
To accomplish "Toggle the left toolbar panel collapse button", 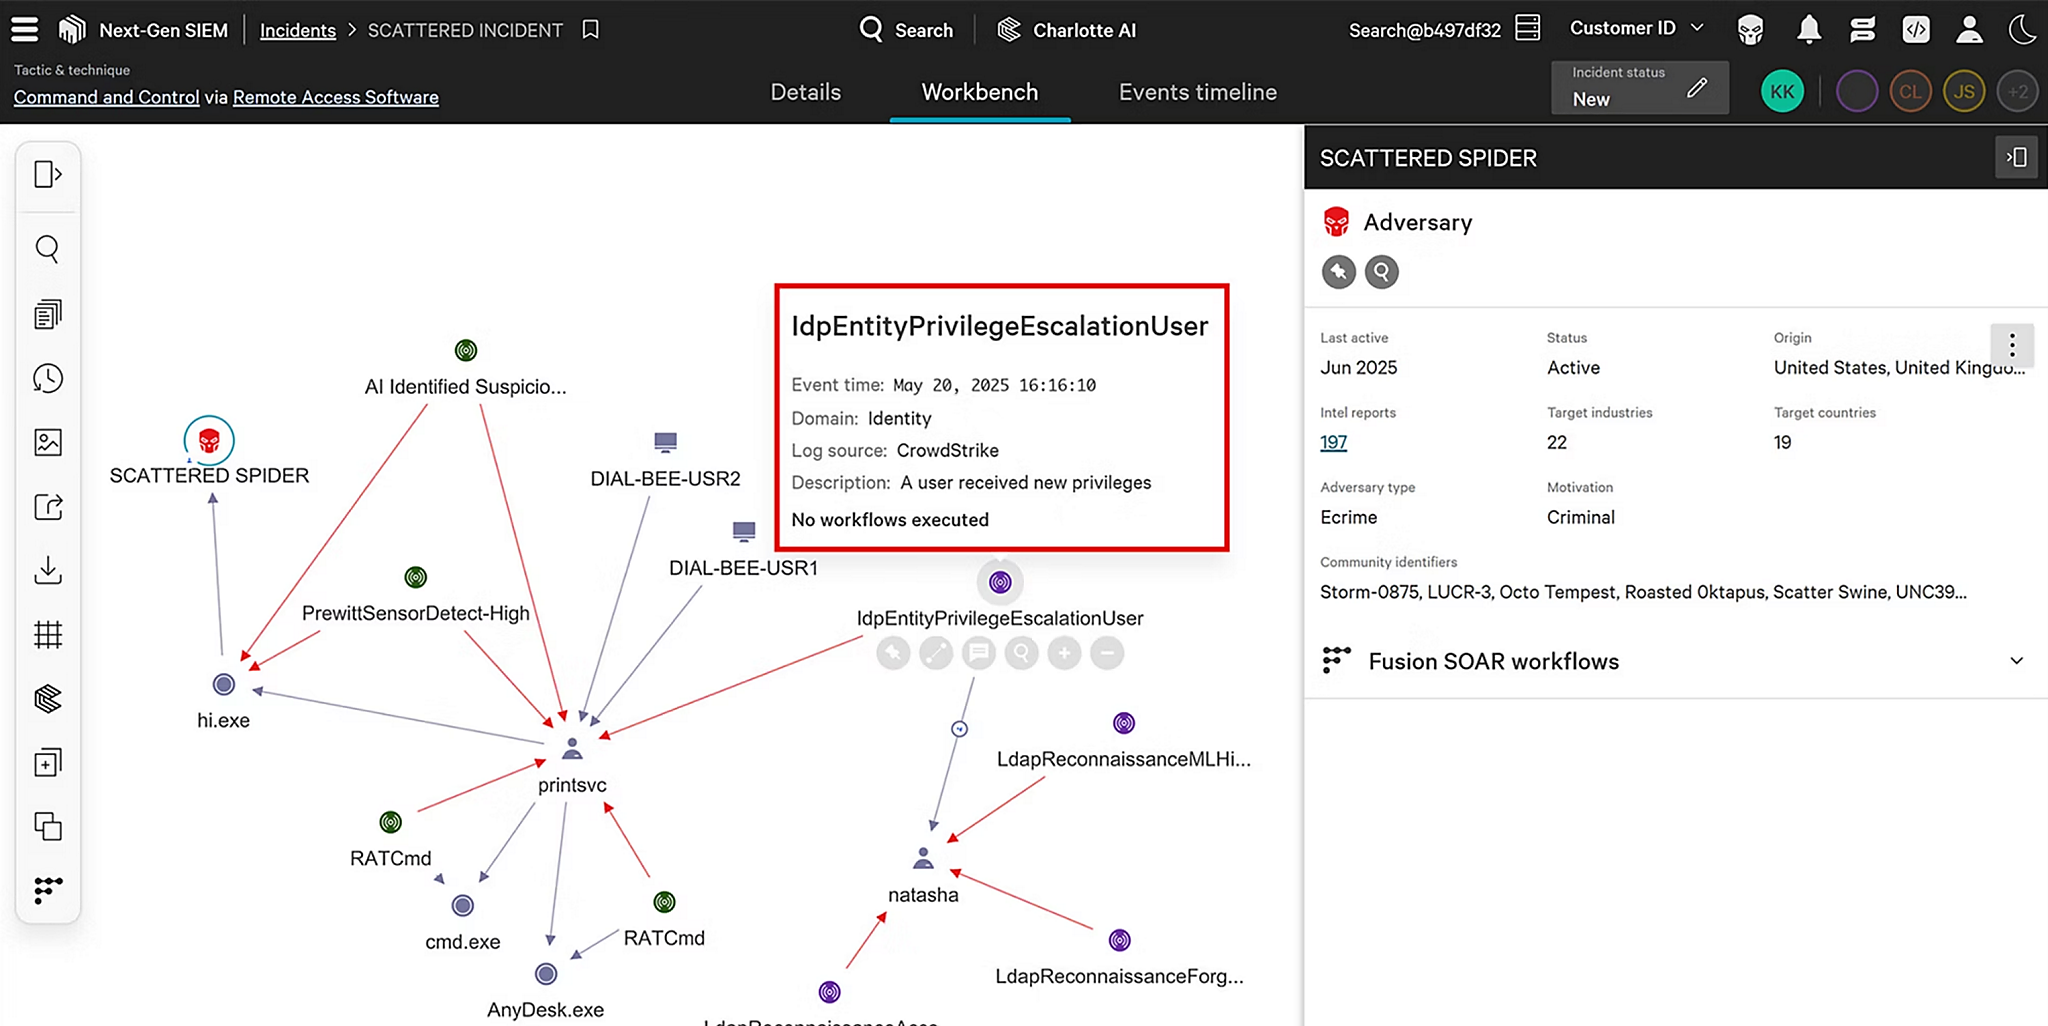I will [x=47, y=174].
